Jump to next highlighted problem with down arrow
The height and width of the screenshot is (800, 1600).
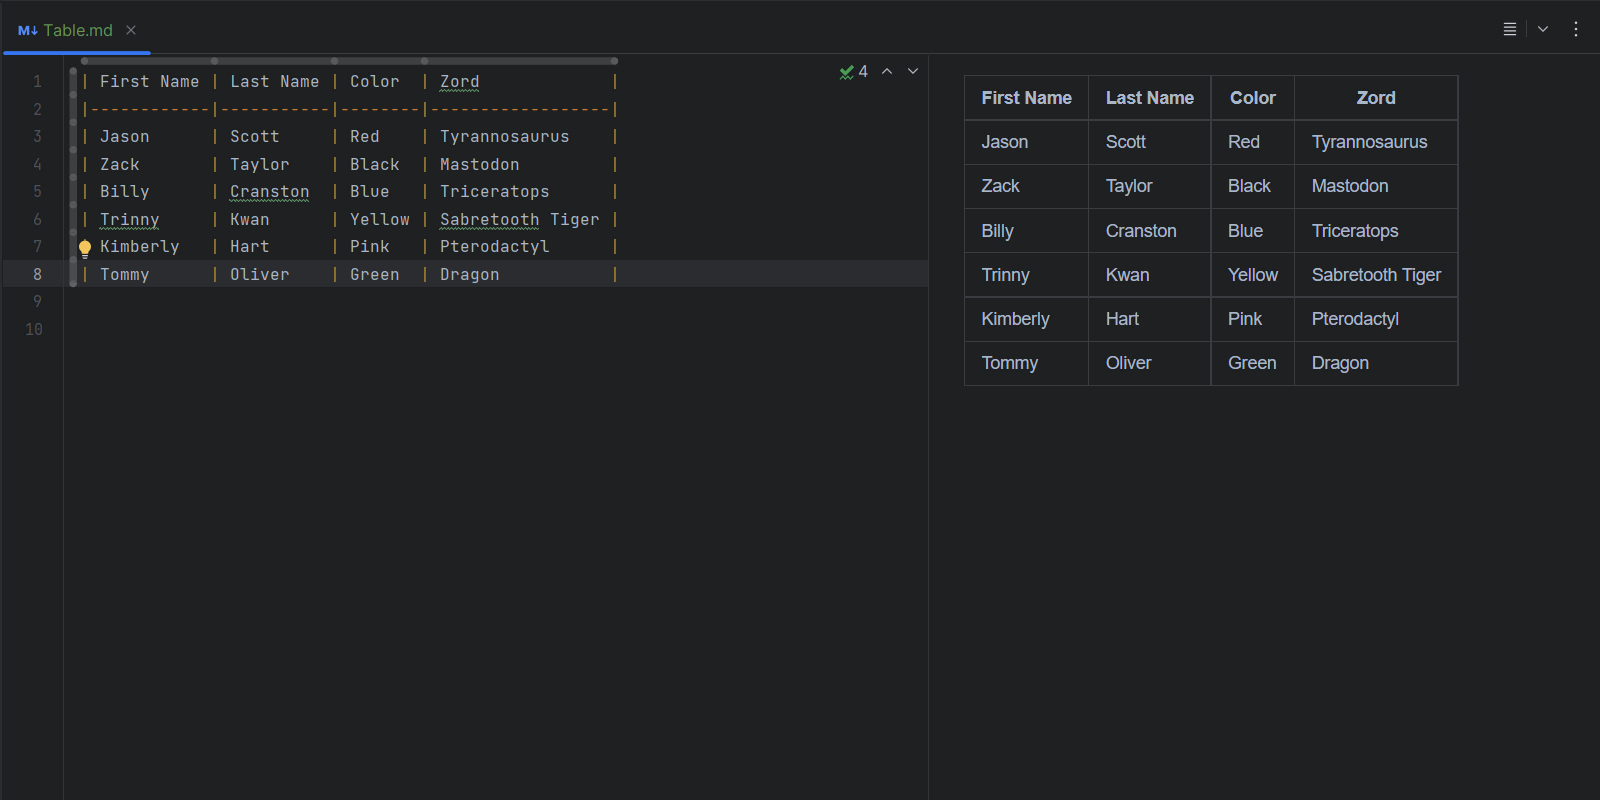tap(913, 71)
